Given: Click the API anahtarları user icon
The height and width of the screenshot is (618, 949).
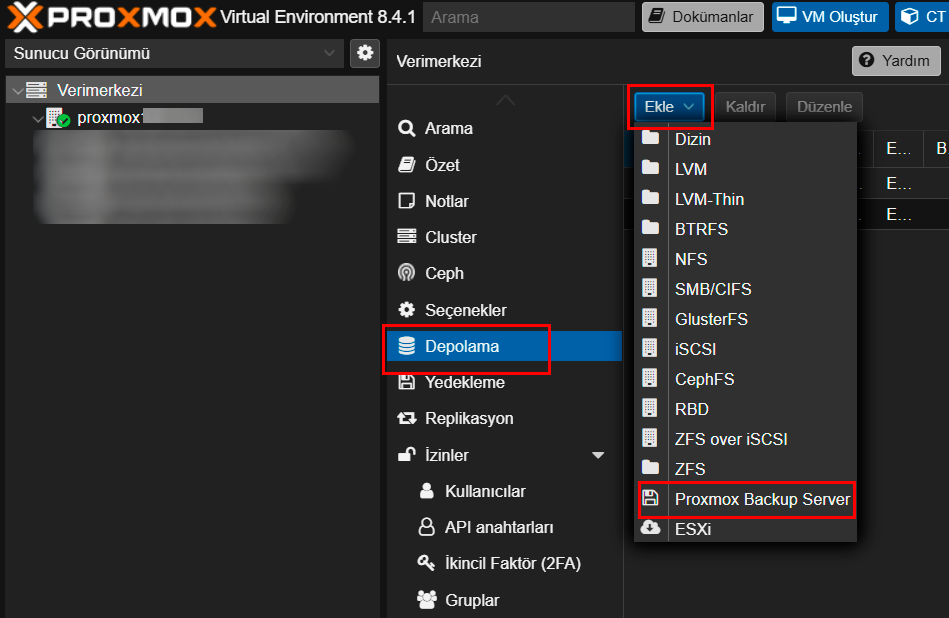Looking at the screenshot, I should (x=427, y=527).
